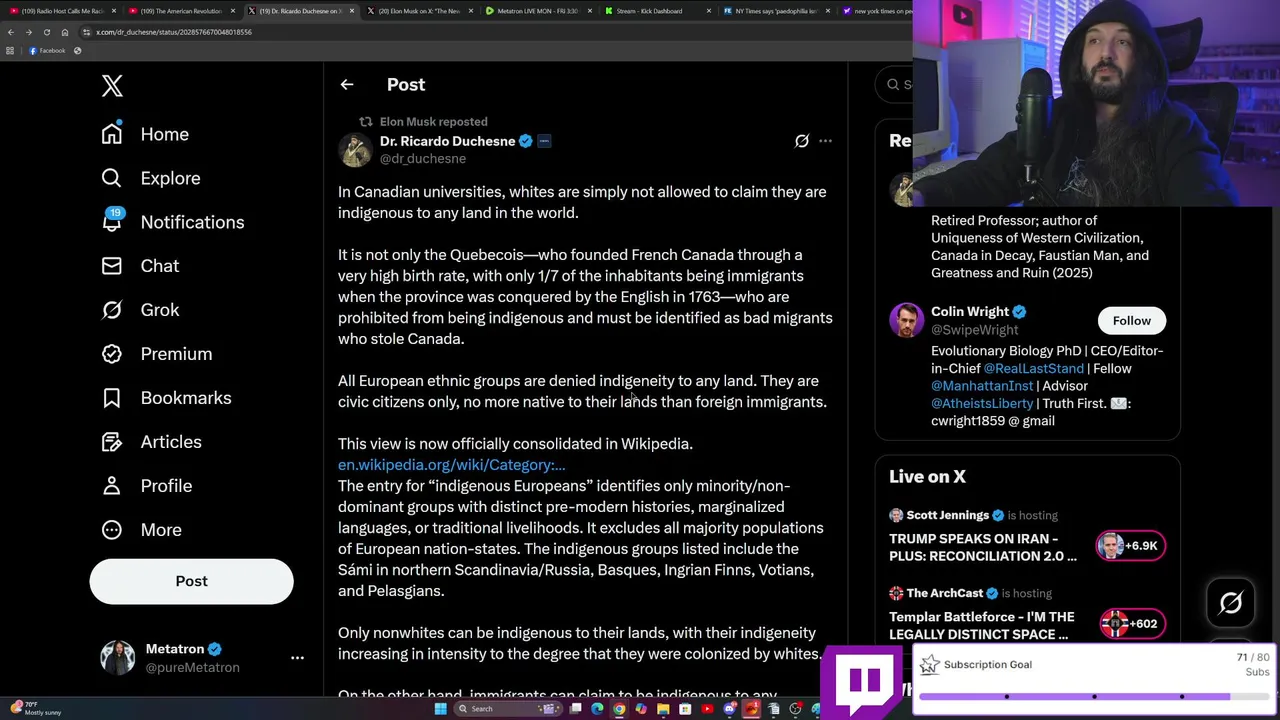
Task: Open the Premium page
Action: pos(156,354)
